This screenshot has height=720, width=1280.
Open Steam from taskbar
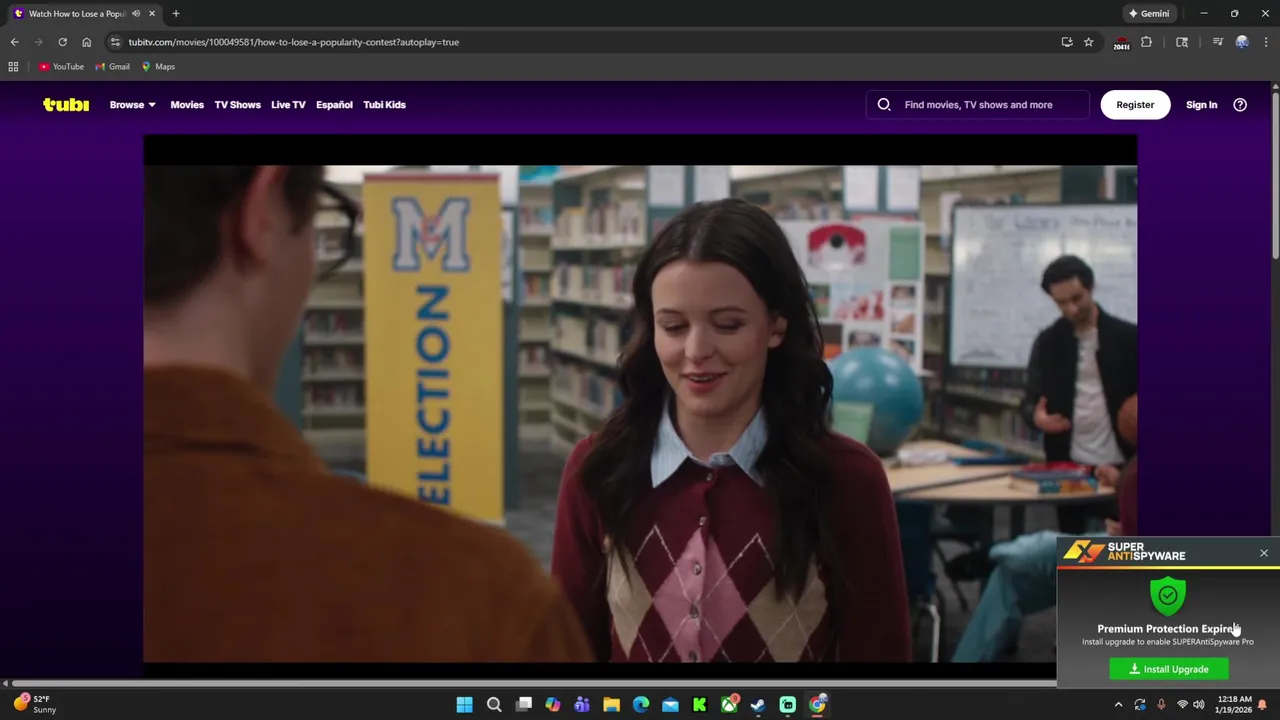pos(759,705)
